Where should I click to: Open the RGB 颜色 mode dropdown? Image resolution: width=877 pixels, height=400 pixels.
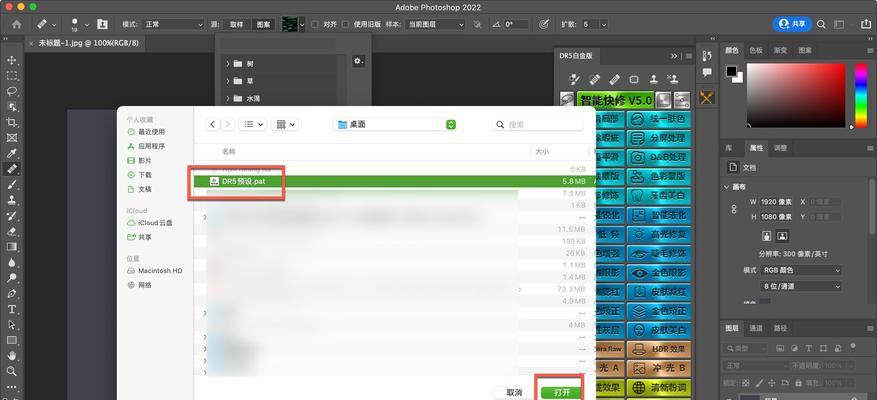800,270
